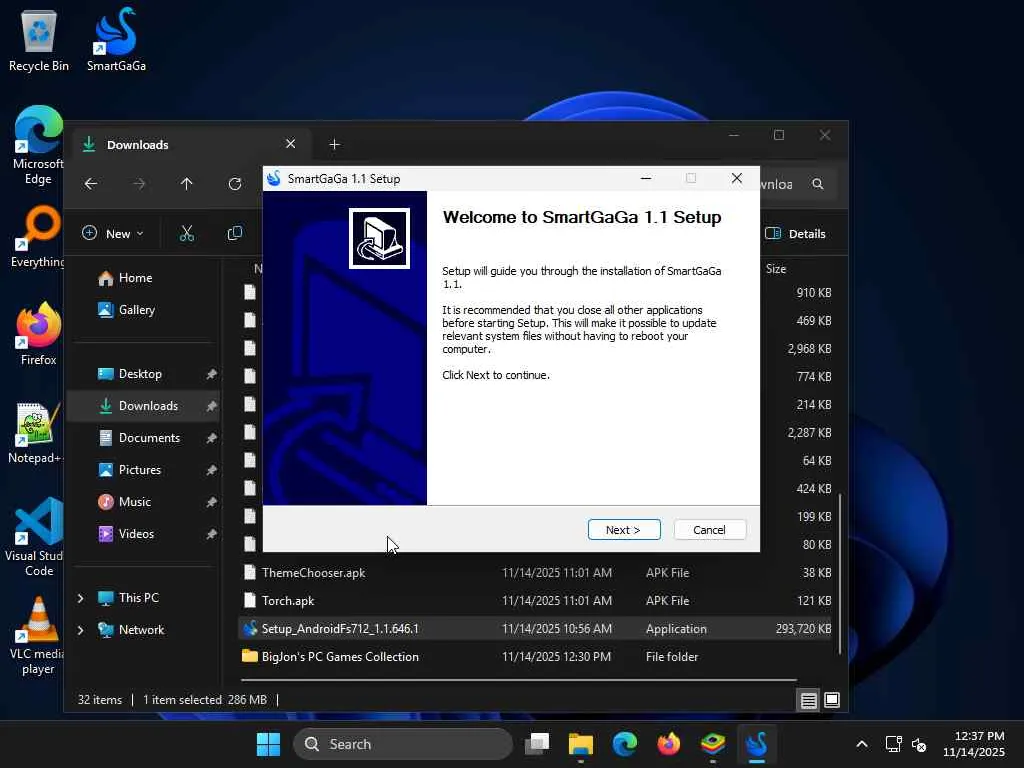Open taskbar clock and date
This screenshot has height=768, width=1024.
(974, 744)
